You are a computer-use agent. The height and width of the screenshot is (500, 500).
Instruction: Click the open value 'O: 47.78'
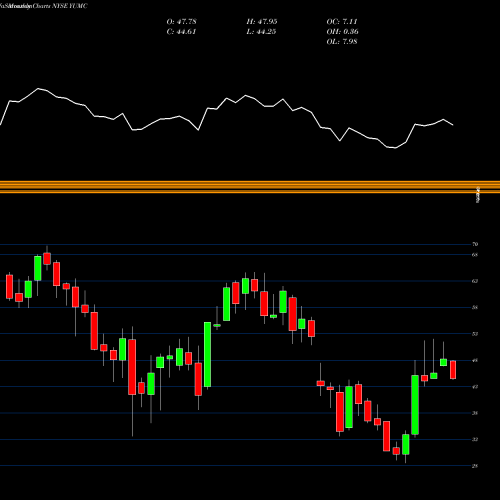pyautogui.click(x=181, y=22)
